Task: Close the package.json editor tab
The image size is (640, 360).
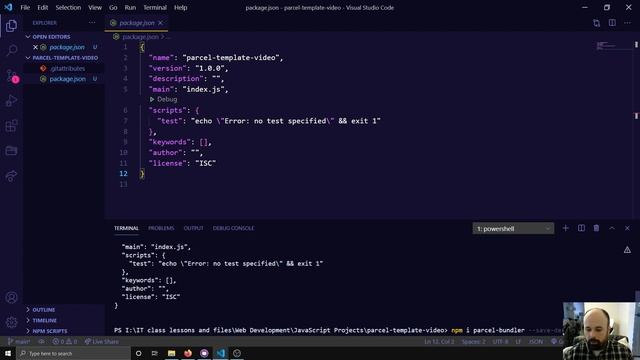Action: 160,23
